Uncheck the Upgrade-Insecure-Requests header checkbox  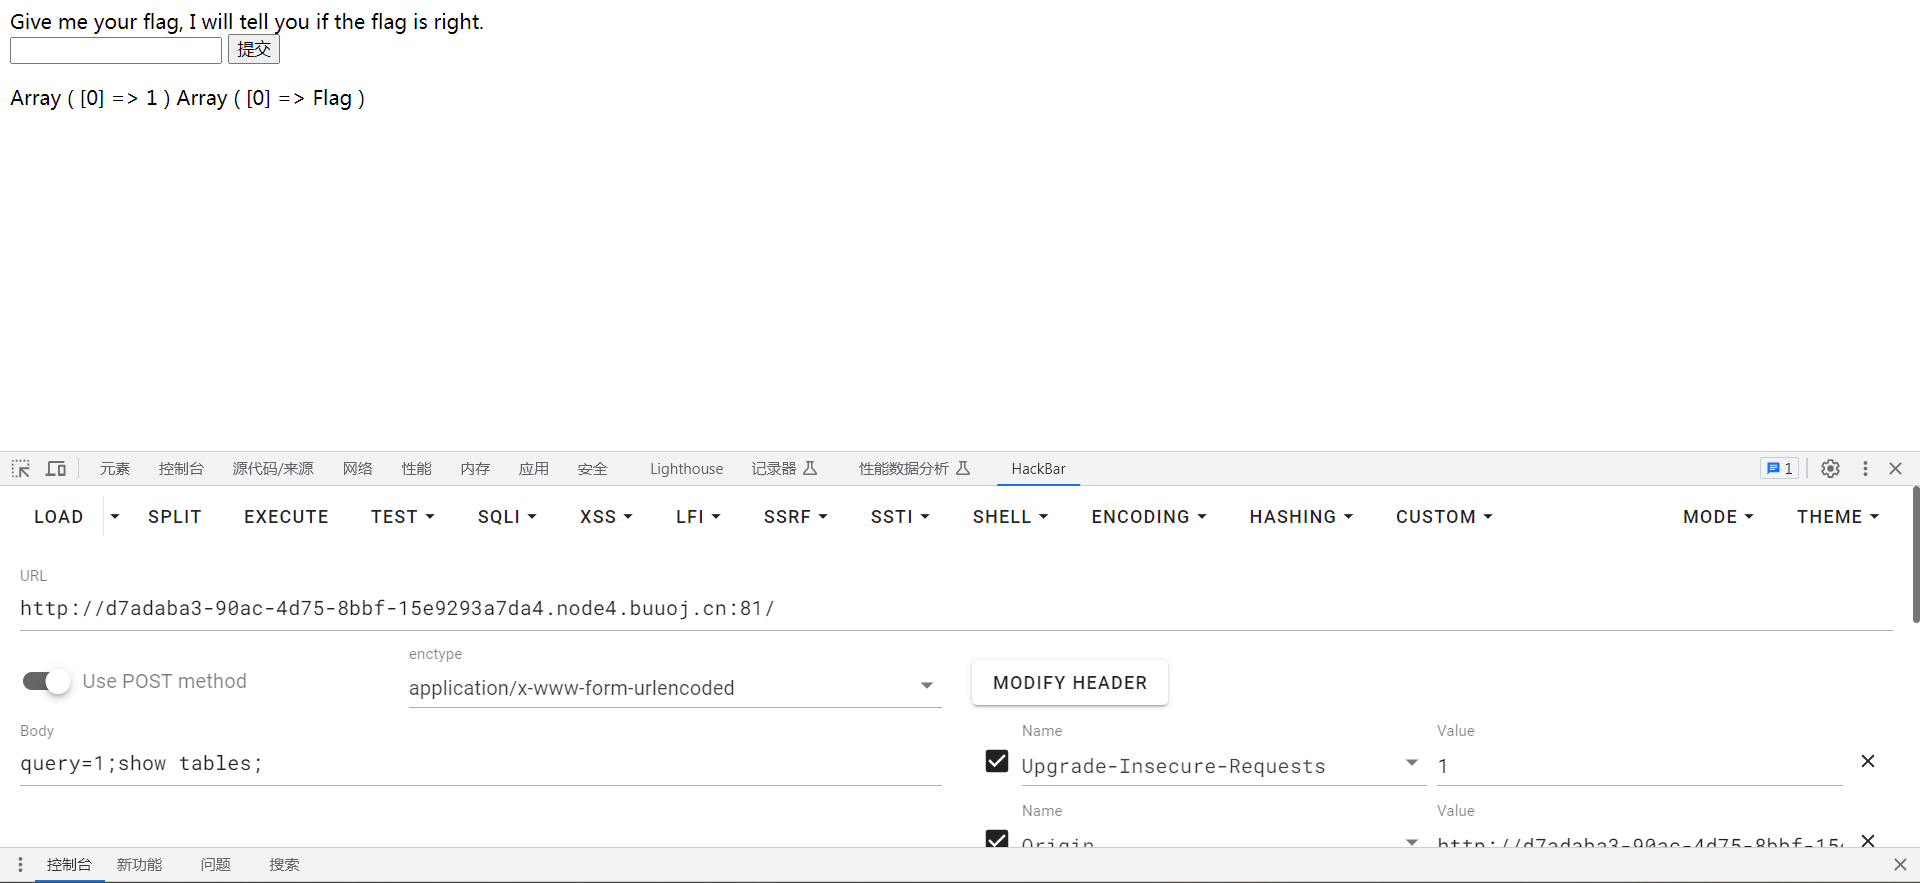tap(997, 762)
